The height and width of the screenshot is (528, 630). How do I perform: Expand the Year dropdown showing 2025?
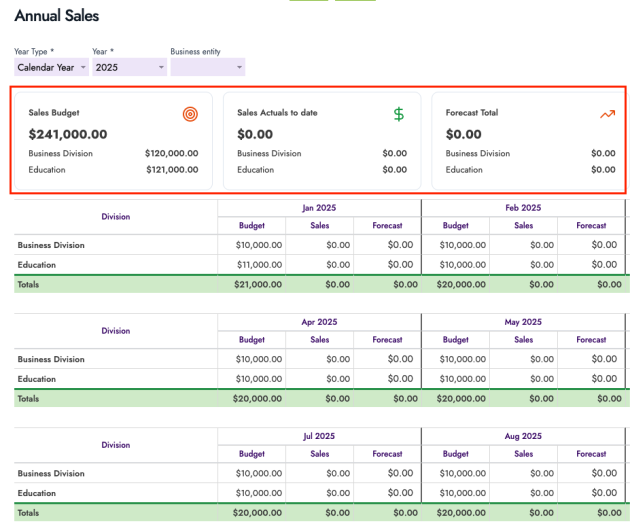pyautogui.click(x=129, y=67)
